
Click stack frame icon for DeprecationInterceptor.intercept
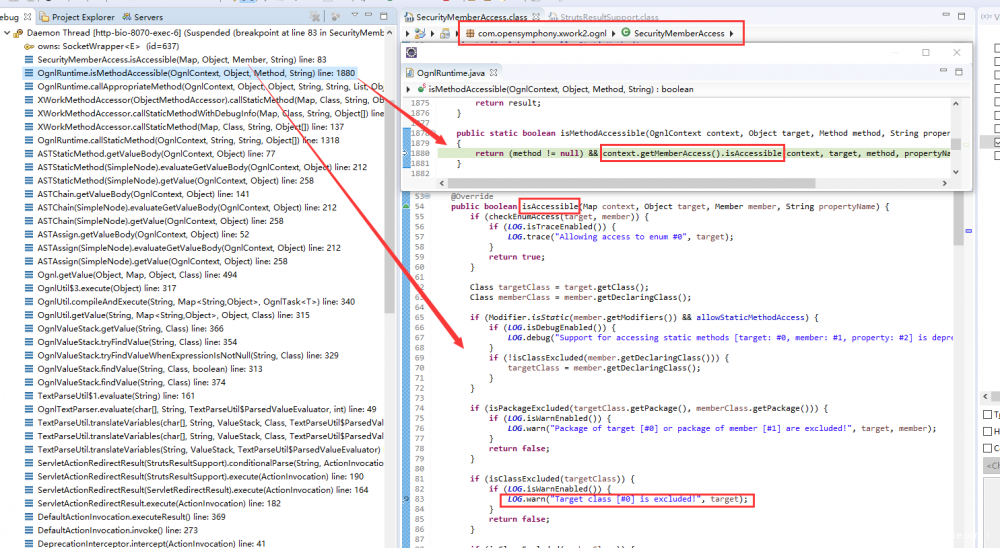[x=29, y=544]
